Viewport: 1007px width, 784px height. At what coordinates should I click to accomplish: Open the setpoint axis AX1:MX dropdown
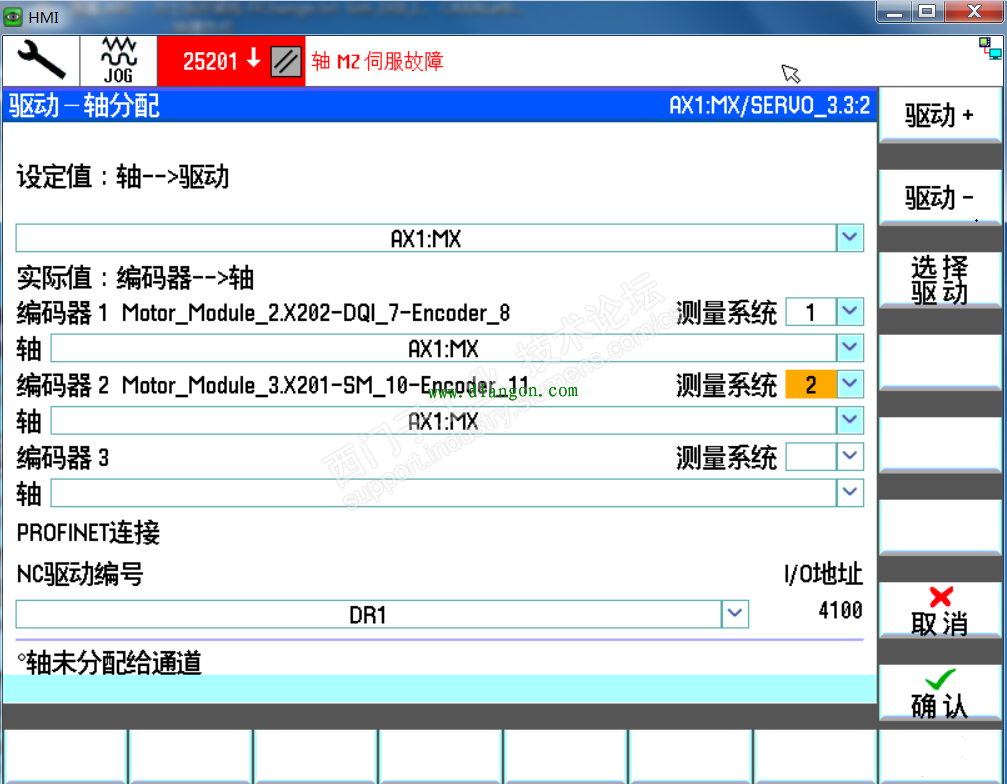(x=849, y=237)
